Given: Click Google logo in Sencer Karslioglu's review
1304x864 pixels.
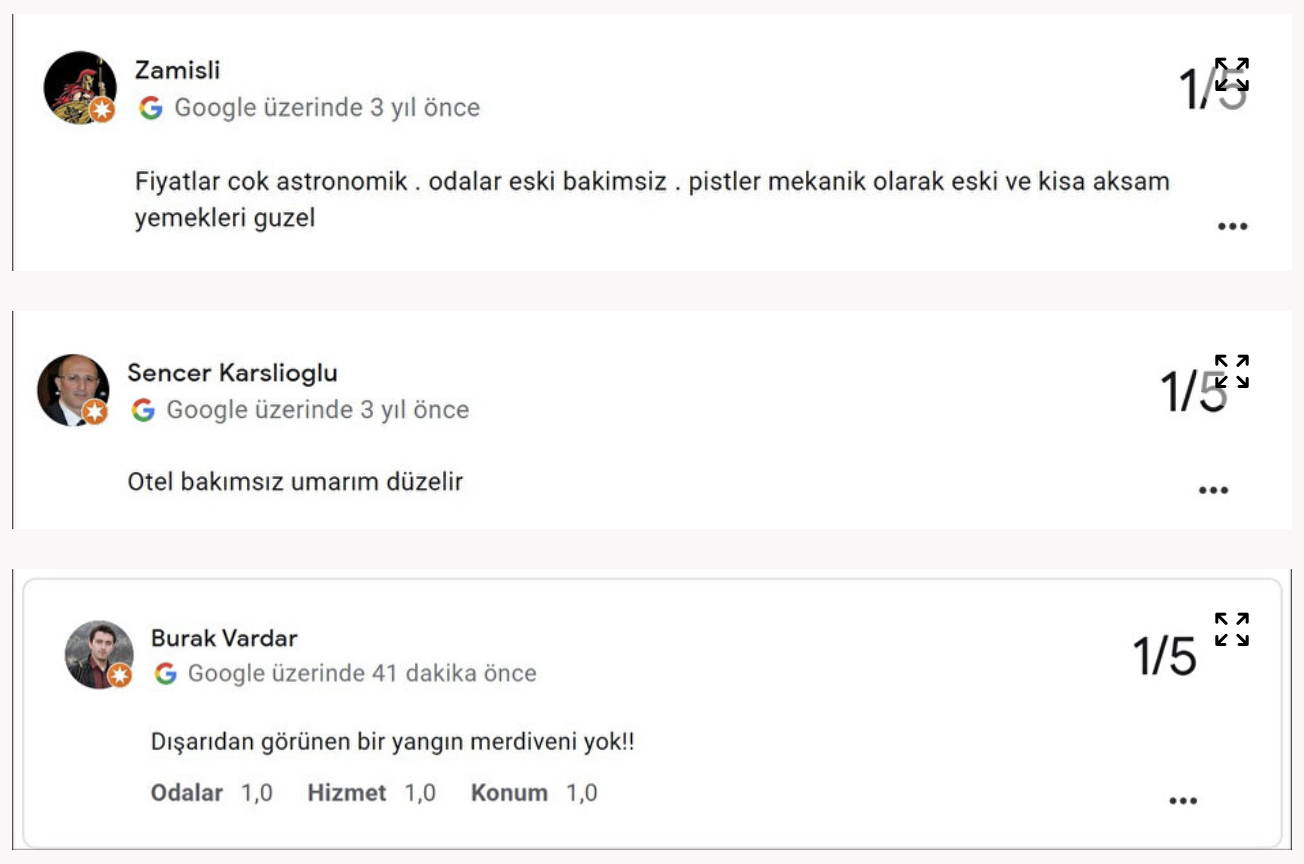Looking at the screenshot, I should 143,410.
